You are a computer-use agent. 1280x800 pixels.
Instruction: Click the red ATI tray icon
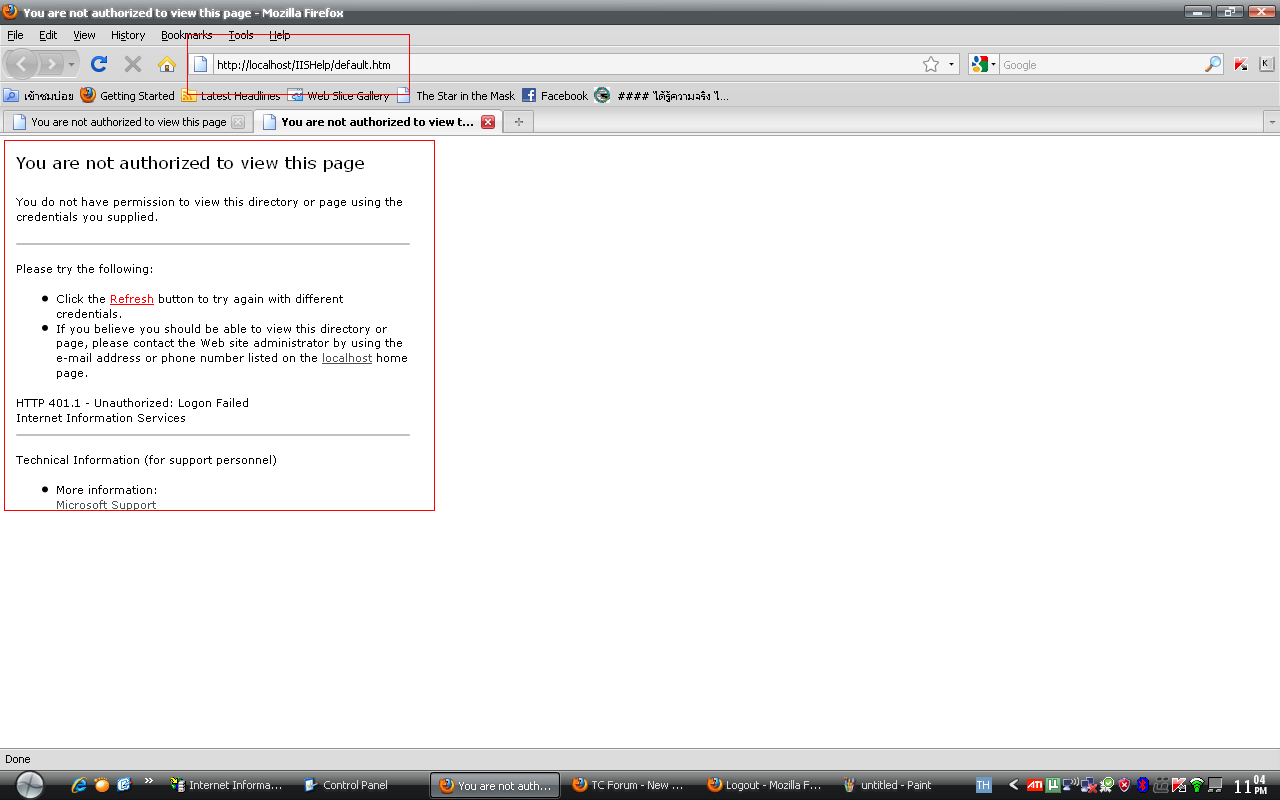pyautogui.click(x=1035, y=785)
